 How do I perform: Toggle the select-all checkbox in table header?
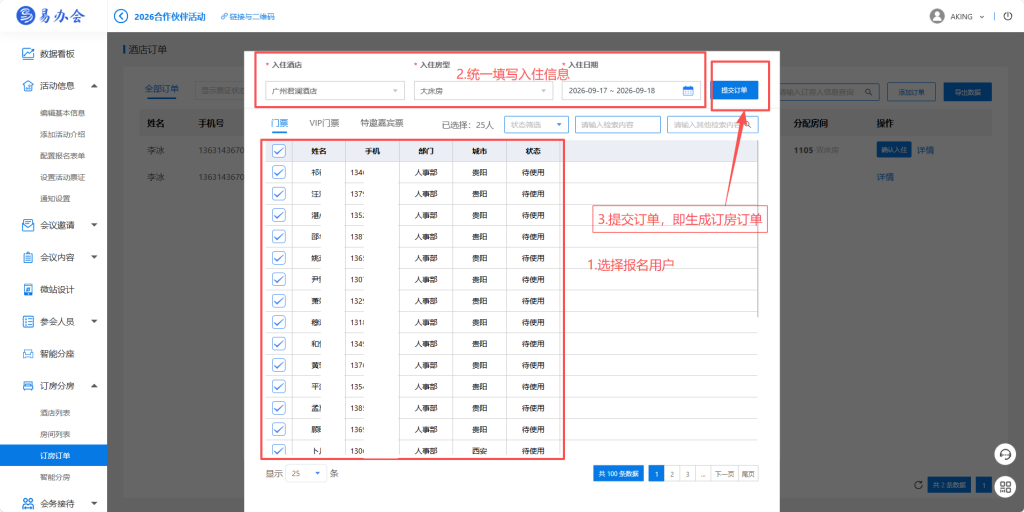point(279,151)
